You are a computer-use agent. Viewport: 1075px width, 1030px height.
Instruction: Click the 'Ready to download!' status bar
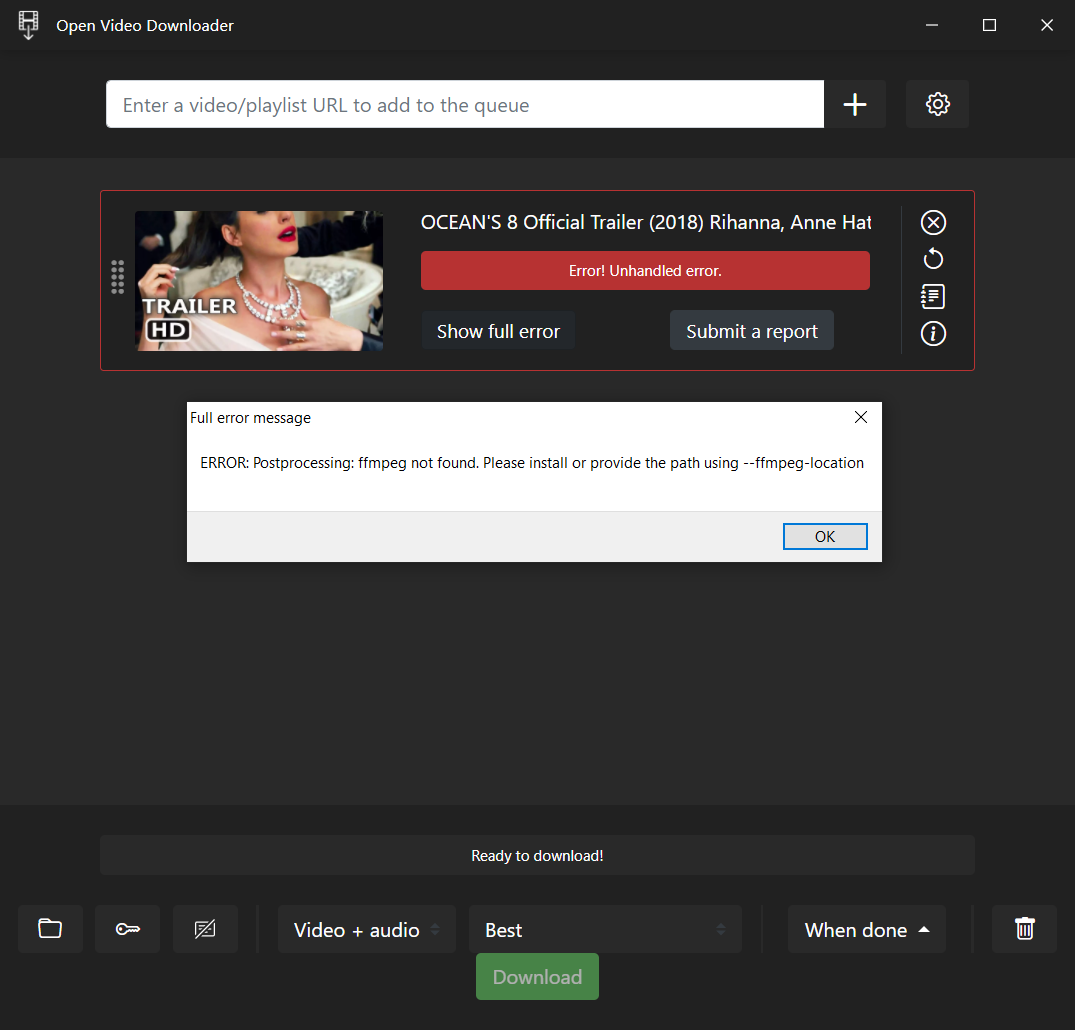538,855
